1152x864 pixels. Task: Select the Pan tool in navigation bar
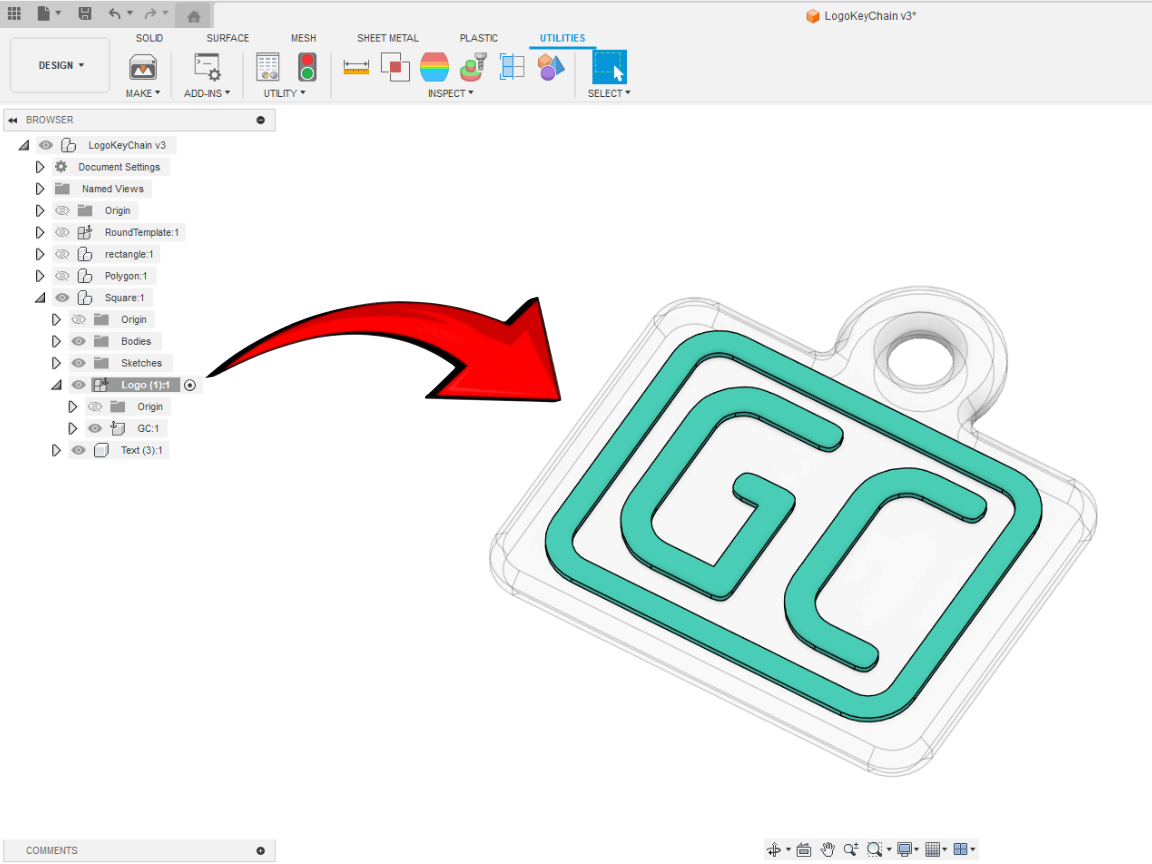[x=828, y=850]
